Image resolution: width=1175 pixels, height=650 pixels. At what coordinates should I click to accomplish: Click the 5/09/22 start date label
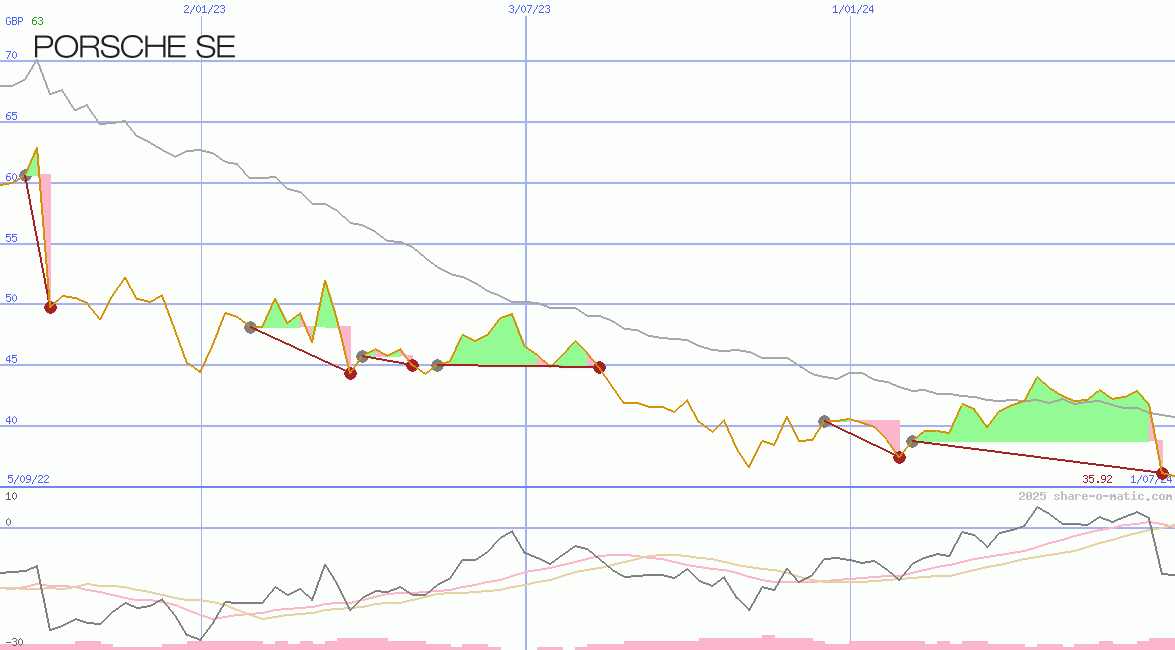[28, 479]
